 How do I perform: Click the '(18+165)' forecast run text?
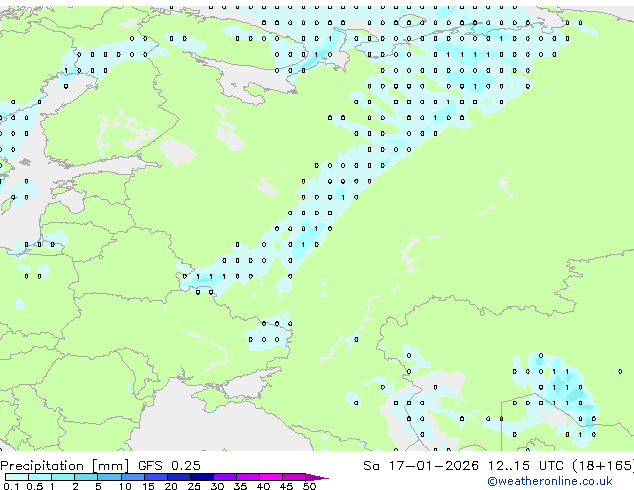[x=603, y=466]
